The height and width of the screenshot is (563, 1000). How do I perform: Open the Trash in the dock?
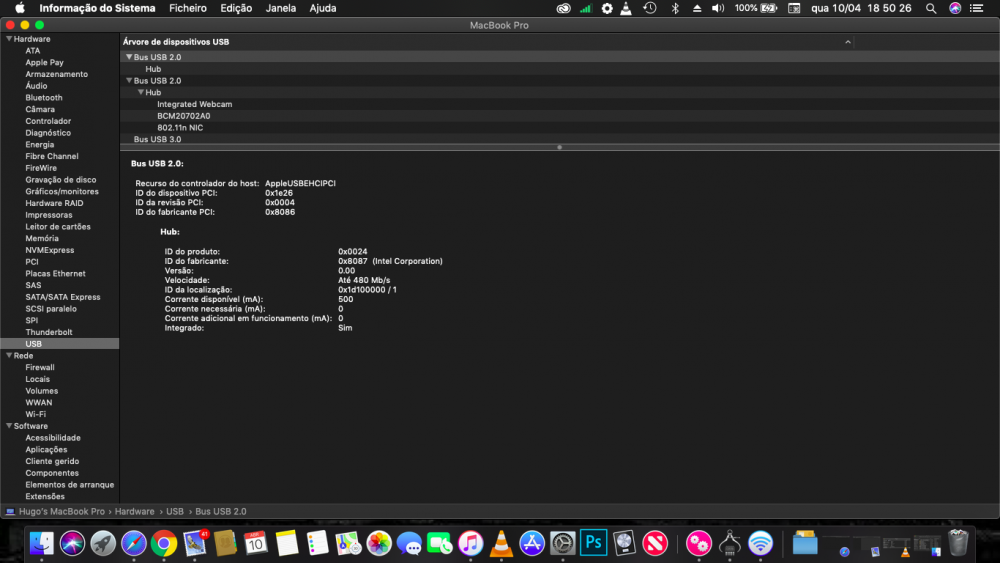[958, 542]
